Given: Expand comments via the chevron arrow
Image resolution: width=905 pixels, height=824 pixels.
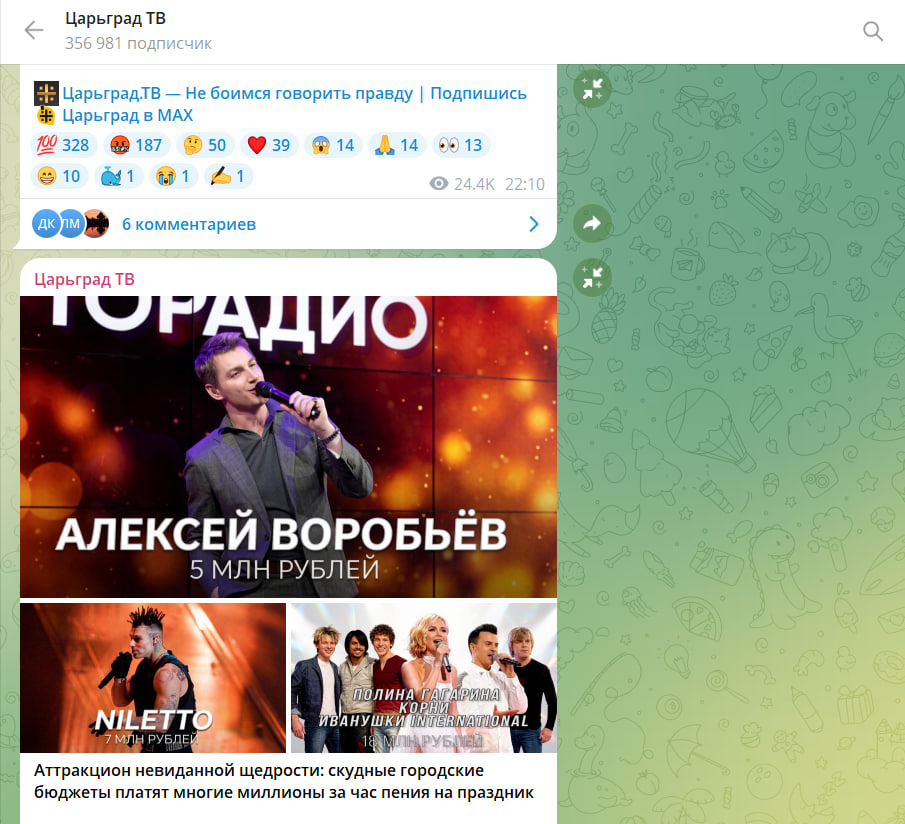Looking at the screenshot, I should click(x=534, y=224).
